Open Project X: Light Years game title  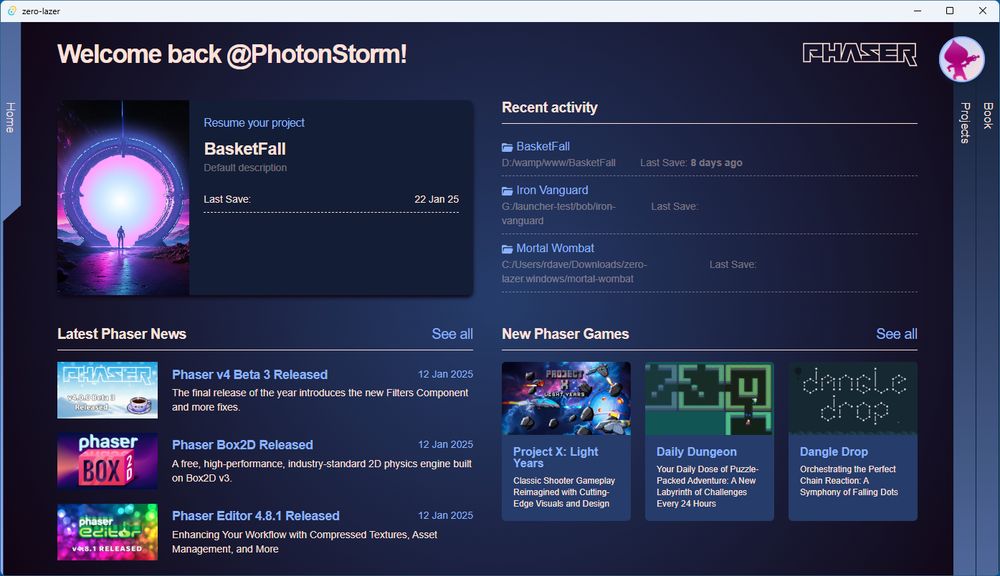555,457
